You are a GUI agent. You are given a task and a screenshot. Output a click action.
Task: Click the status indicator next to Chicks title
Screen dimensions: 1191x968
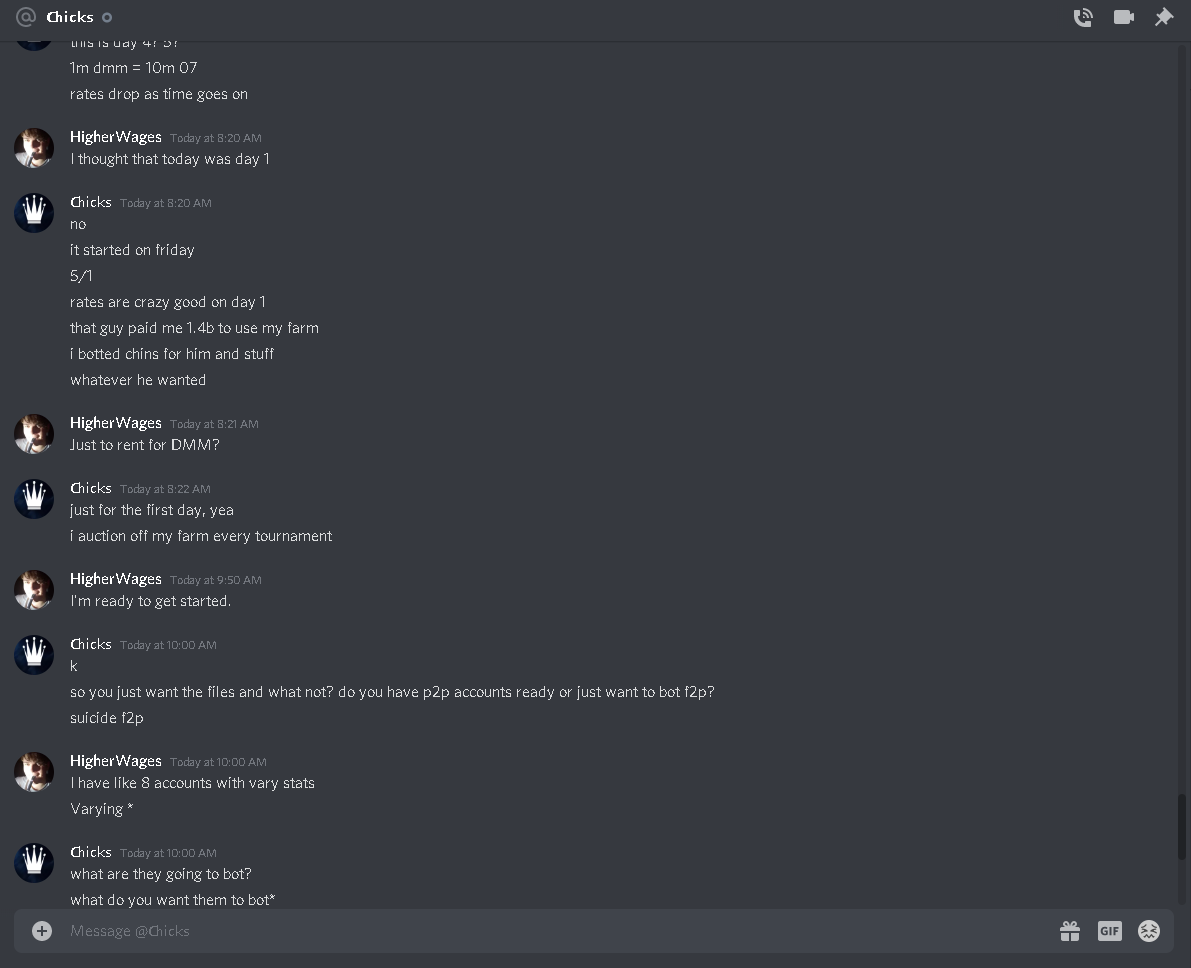pyautogui.click(x=107, y=17)
